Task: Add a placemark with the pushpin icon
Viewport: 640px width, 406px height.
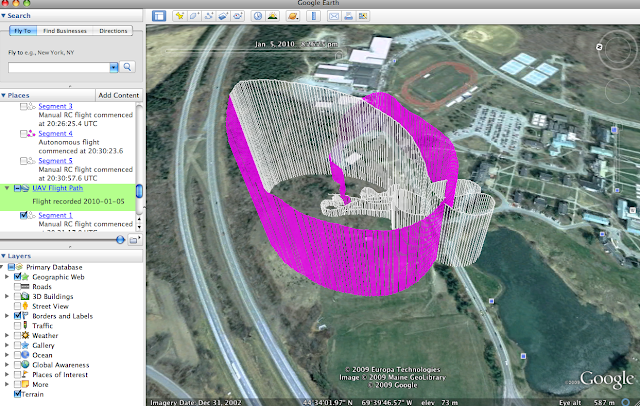Action: (180, 16)
